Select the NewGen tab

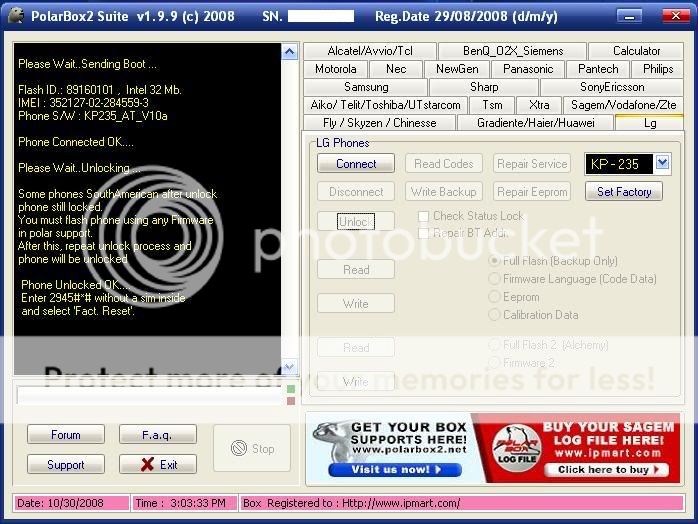[457, 69]
